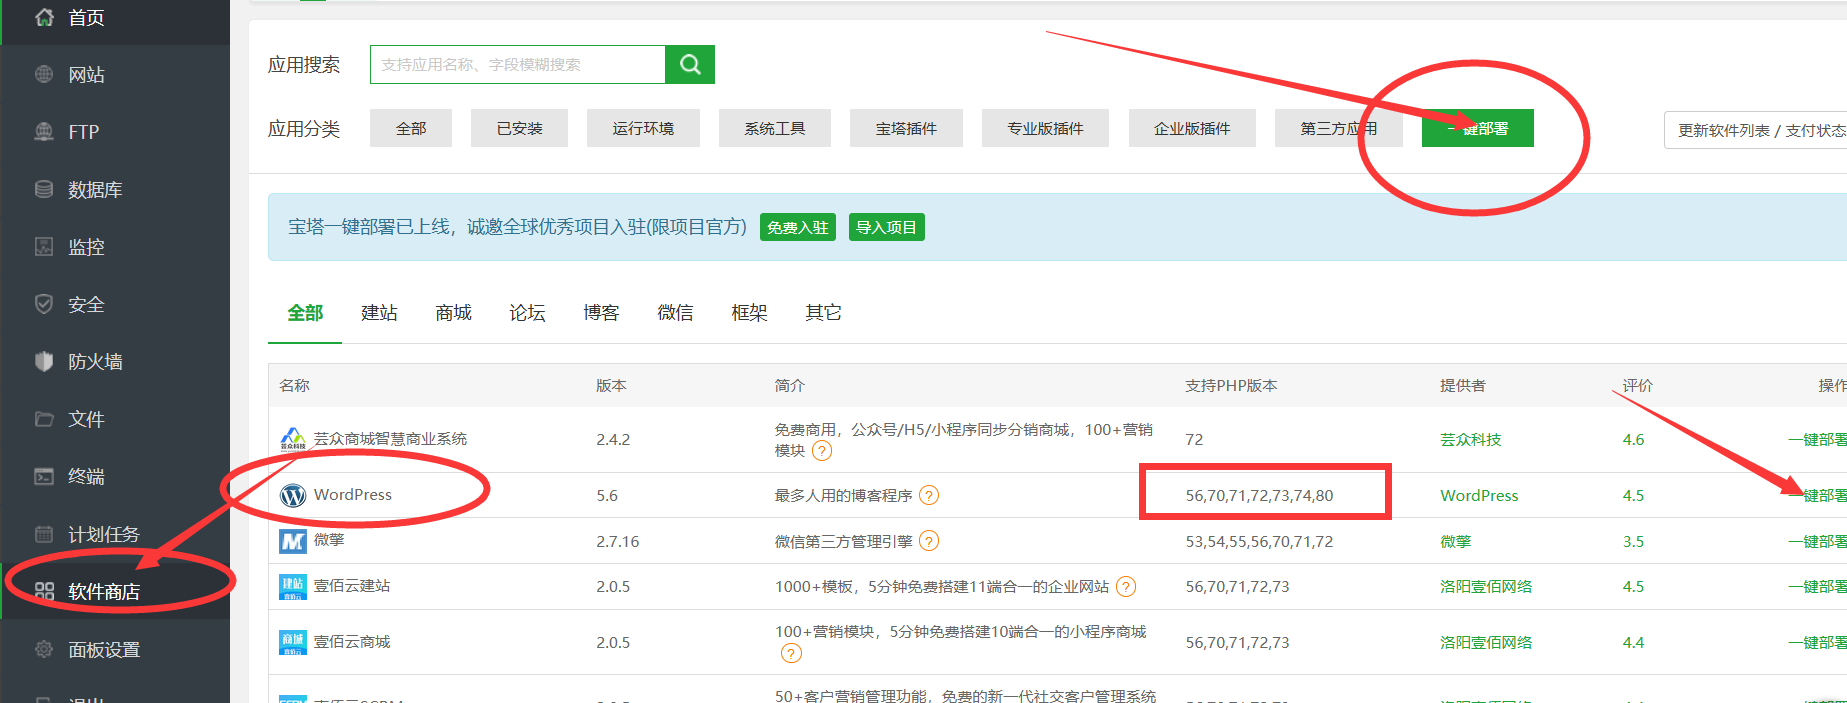
Task: Switch to the 框架 tab
Action: 749,313
